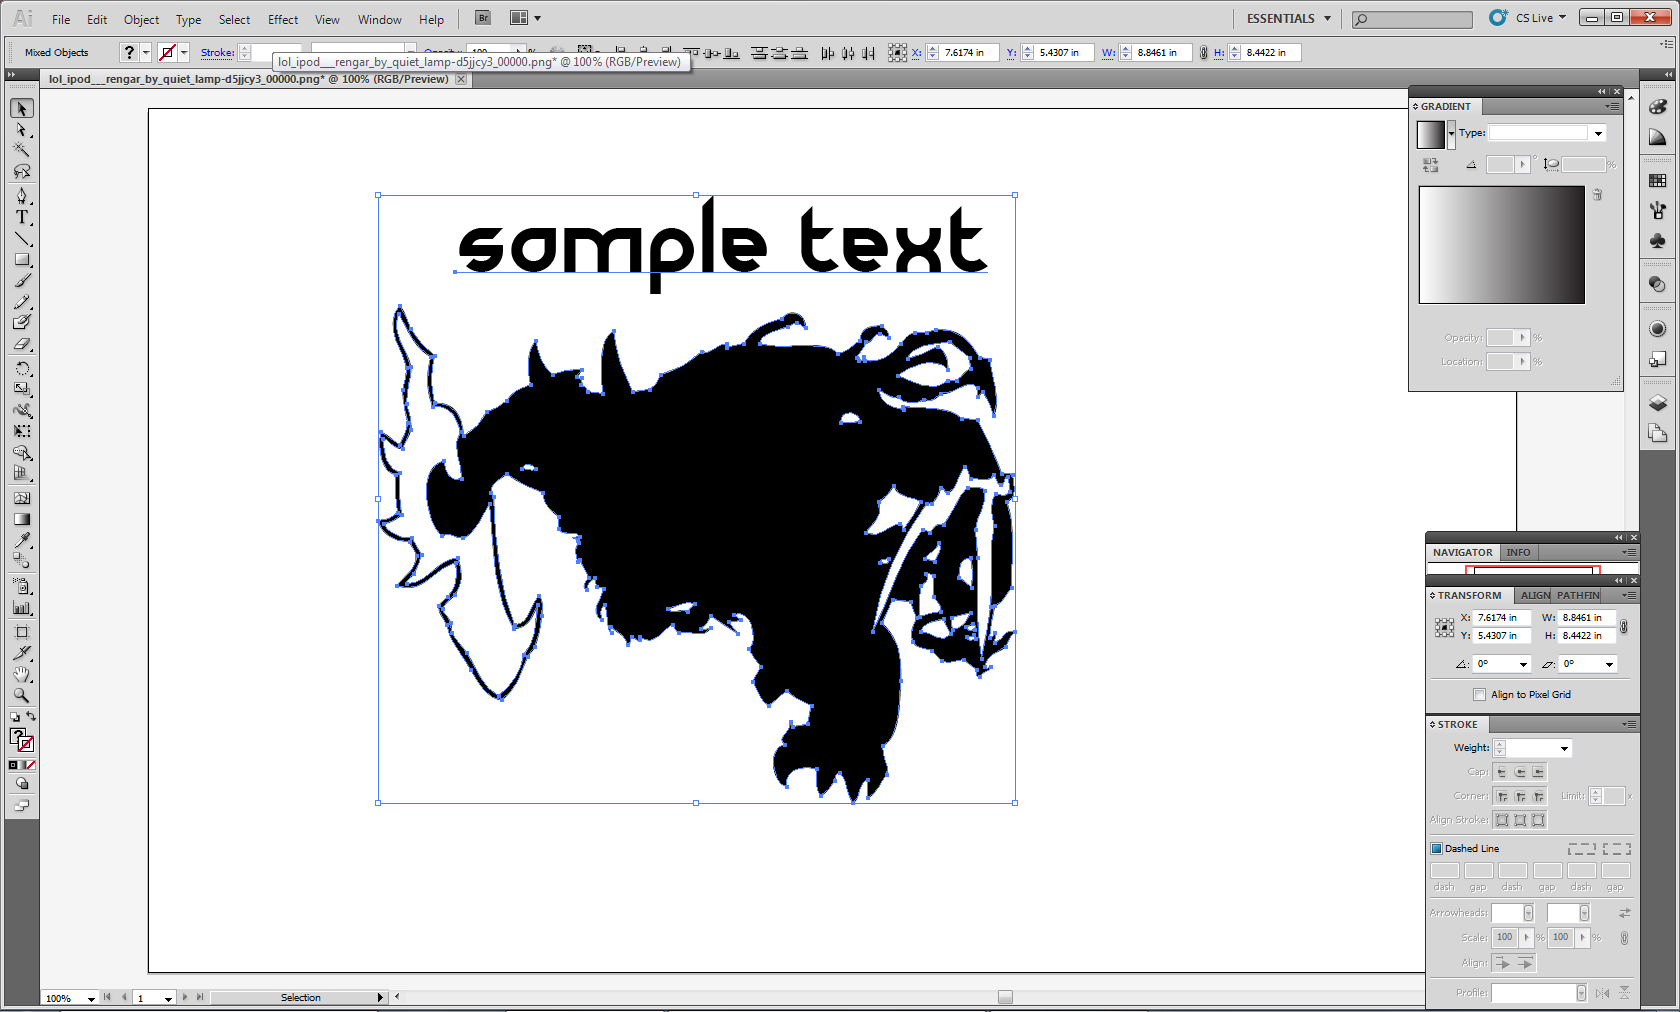
Task: Enable Align to Pixel Grid checkbox
Action: point(1479,695)
